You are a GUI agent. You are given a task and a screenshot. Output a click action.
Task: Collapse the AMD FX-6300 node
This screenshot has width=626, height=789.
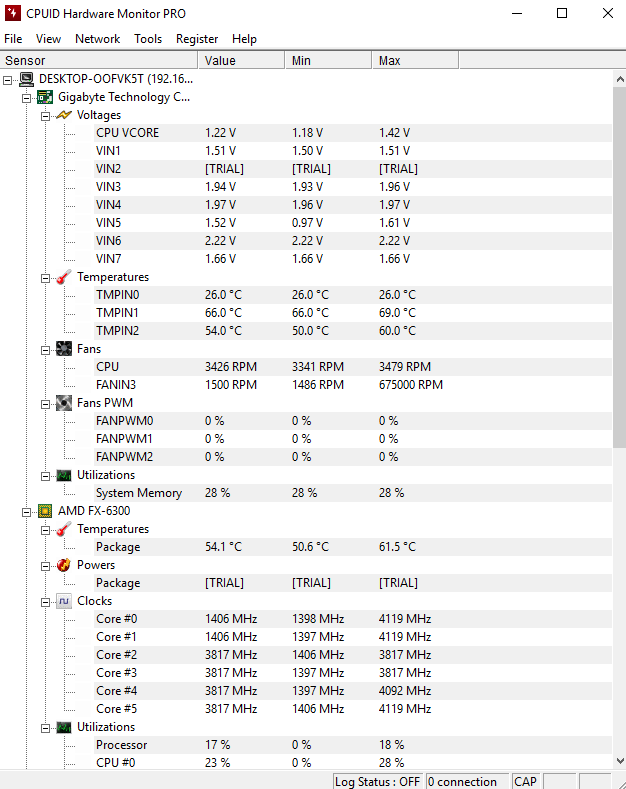[x=26, y=512]
